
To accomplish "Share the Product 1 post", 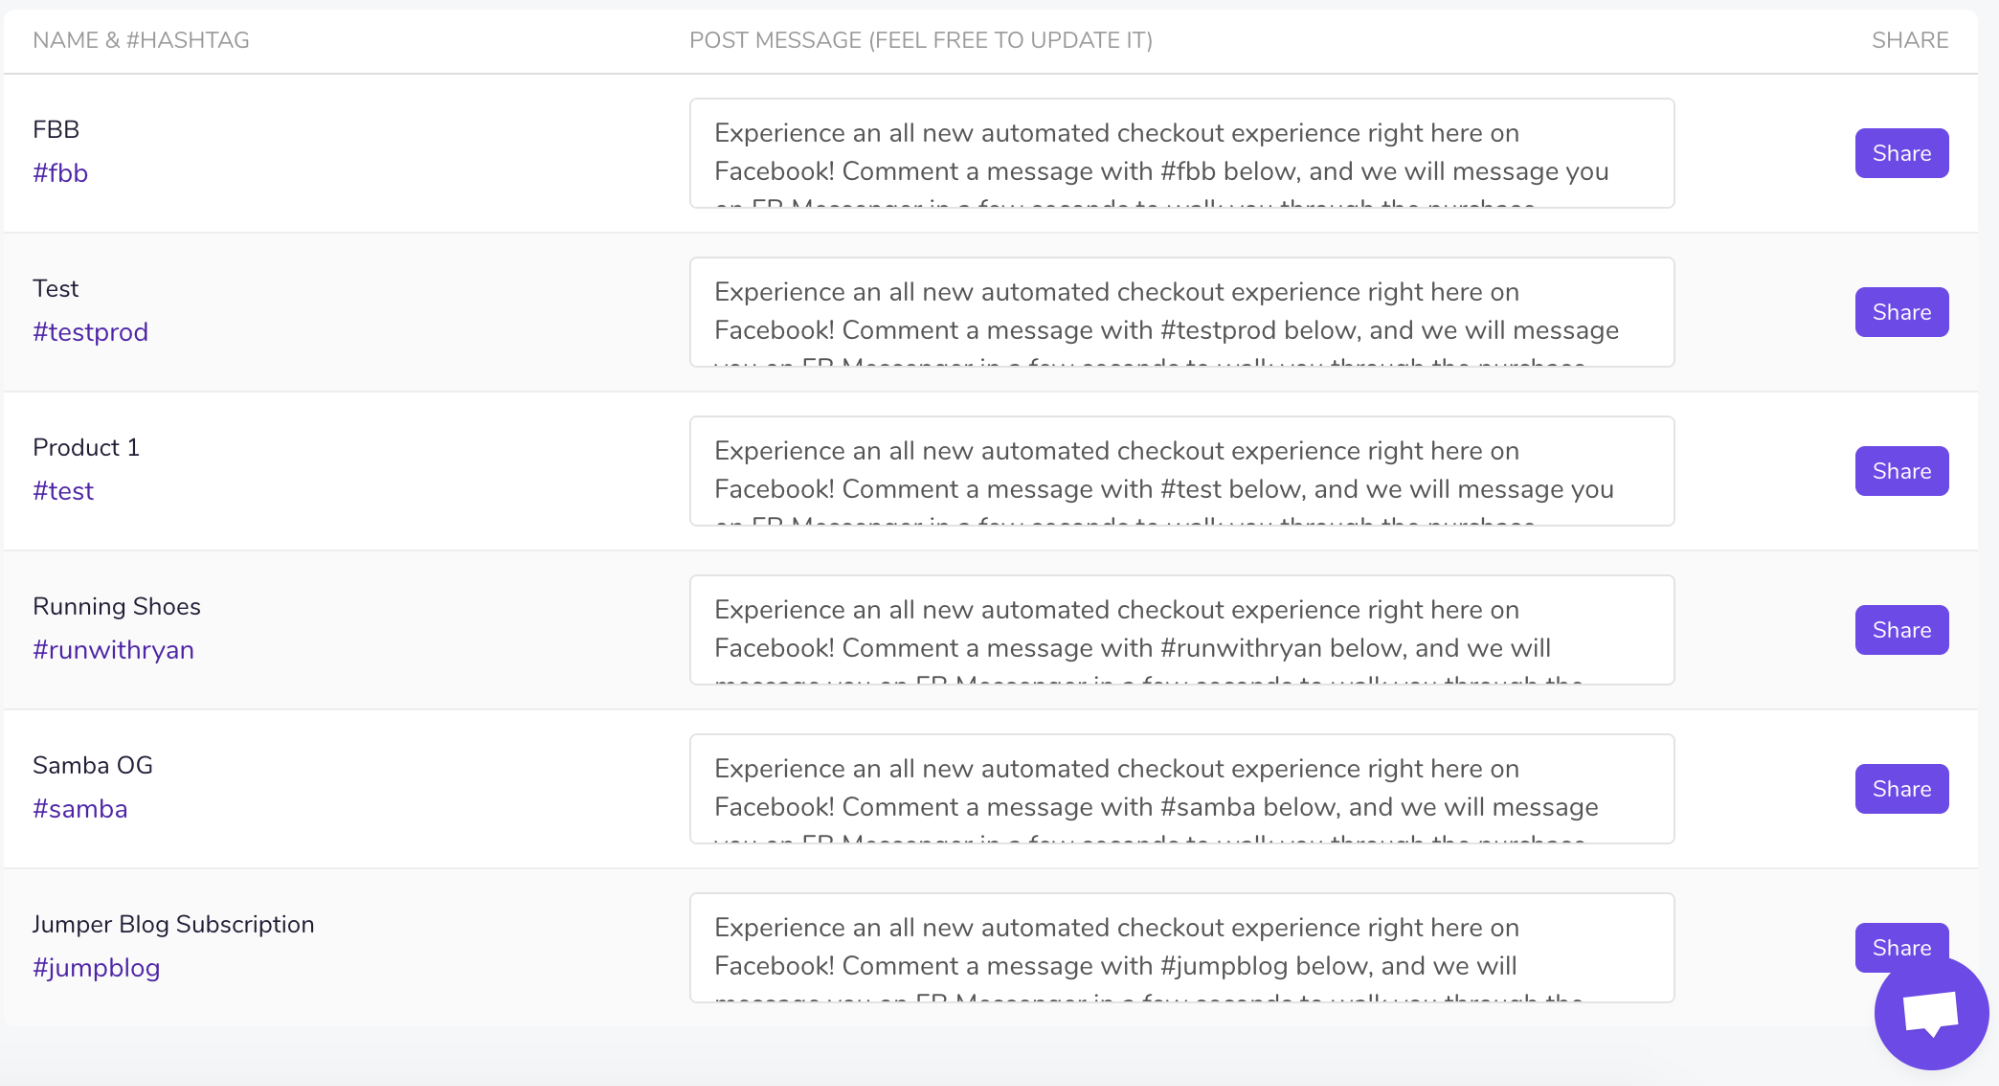I will [1901, 471].
